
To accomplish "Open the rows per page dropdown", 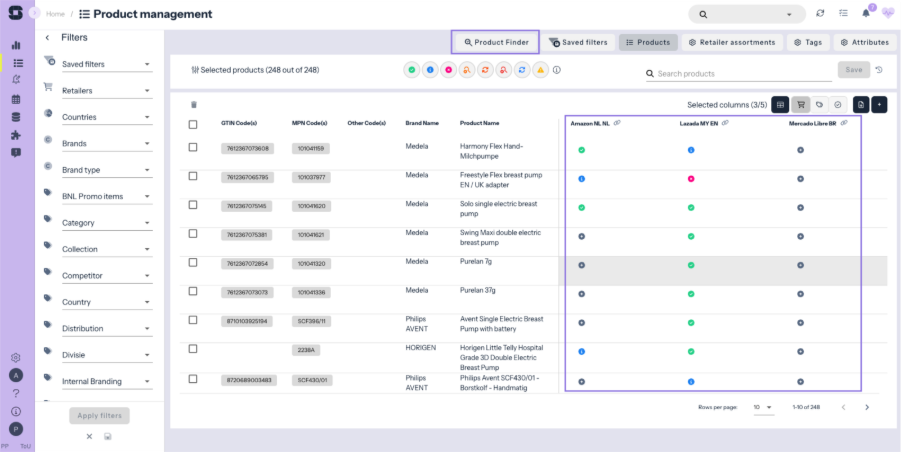I will click(x=762, y=407).
